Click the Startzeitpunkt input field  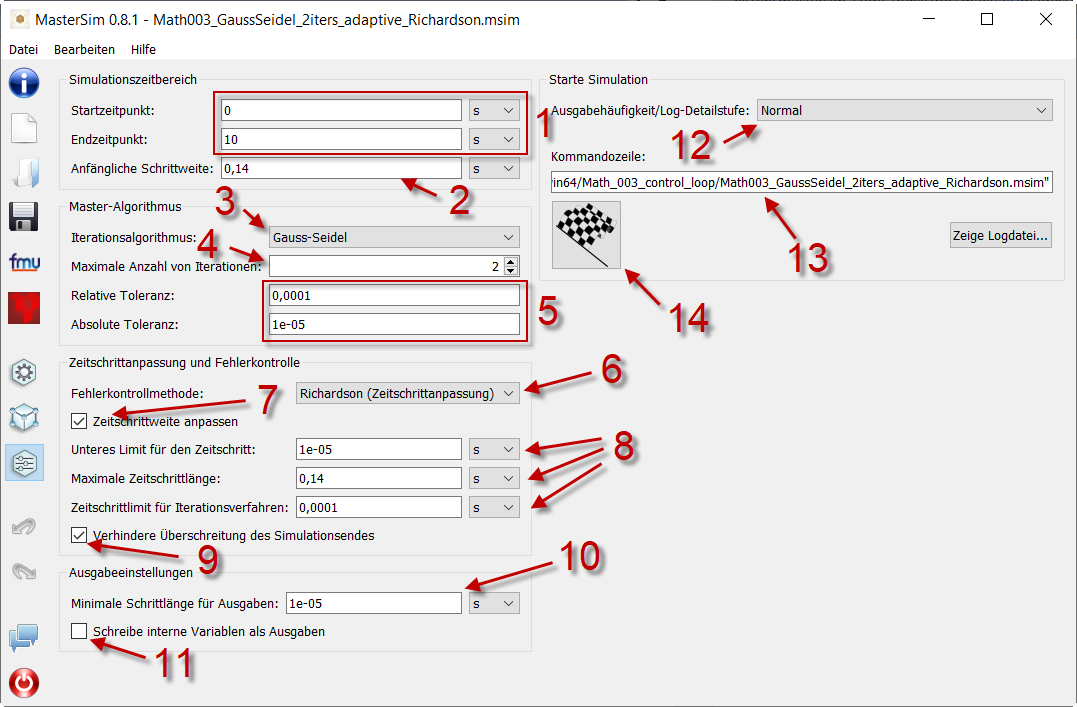[341, 111]
